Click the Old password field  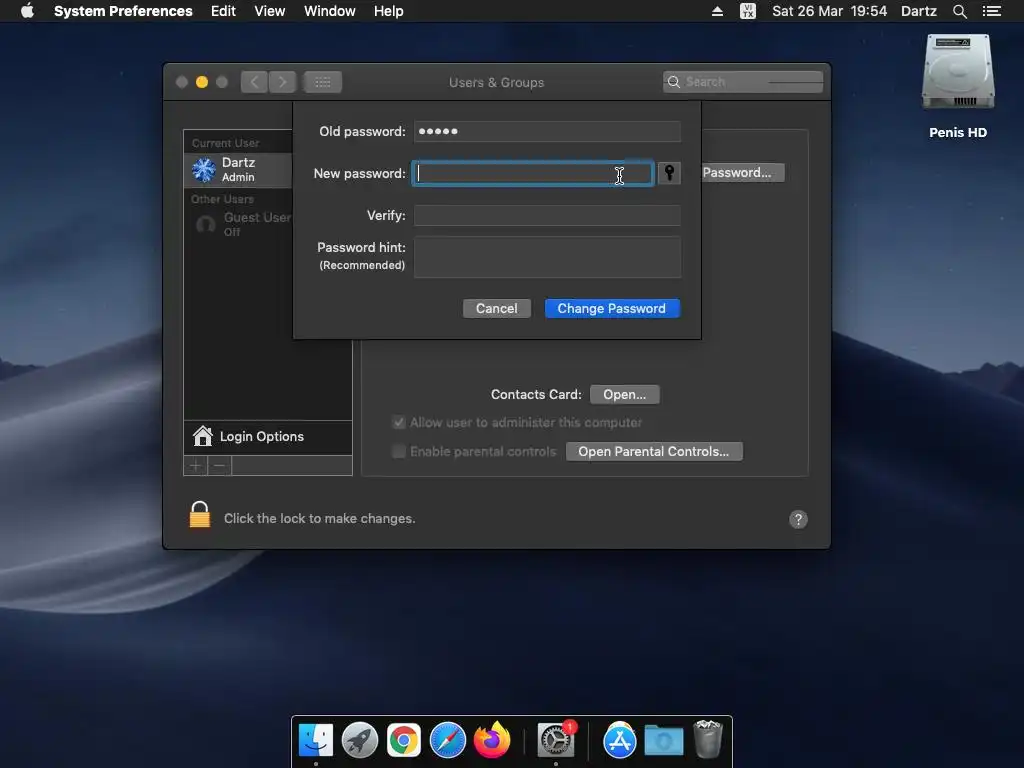click(547, 131)
